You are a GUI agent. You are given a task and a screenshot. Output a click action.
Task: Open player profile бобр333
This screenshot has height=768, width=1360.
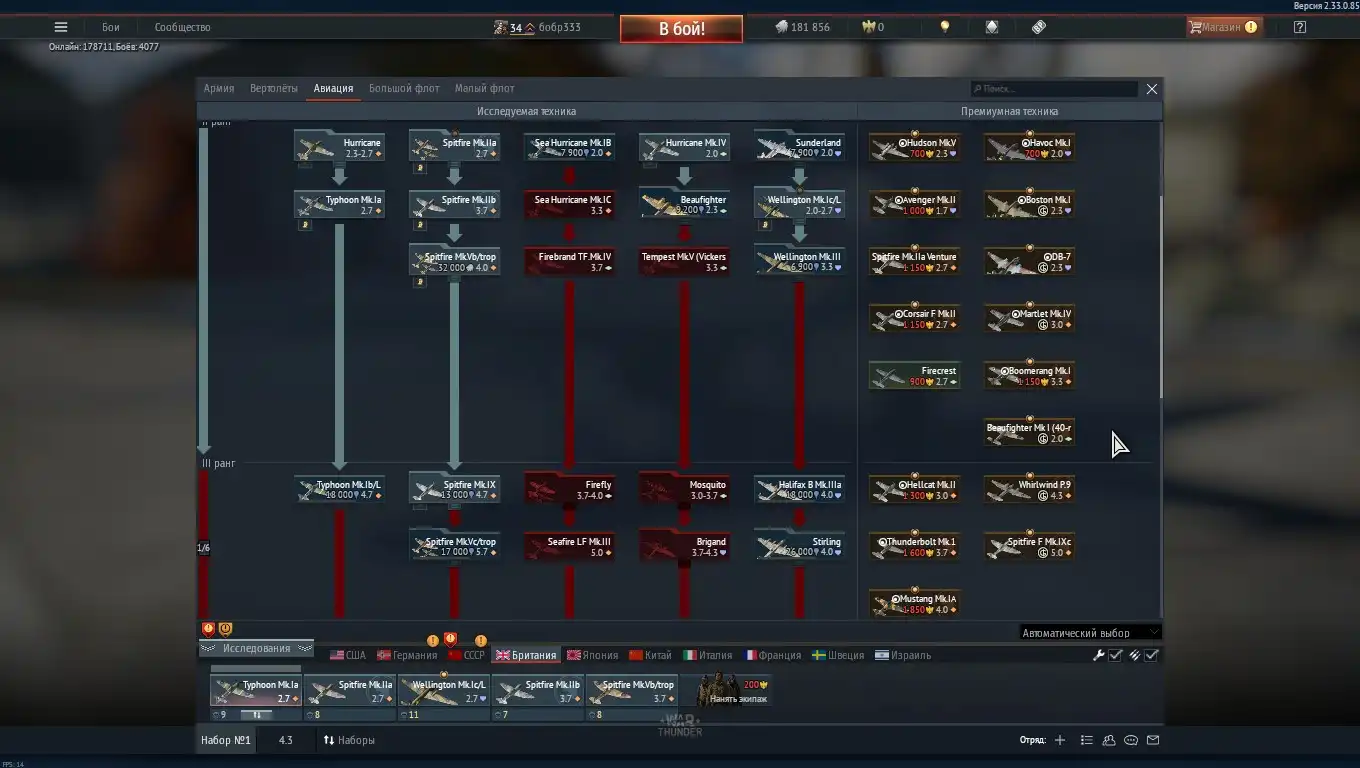(x=560, y=27)
